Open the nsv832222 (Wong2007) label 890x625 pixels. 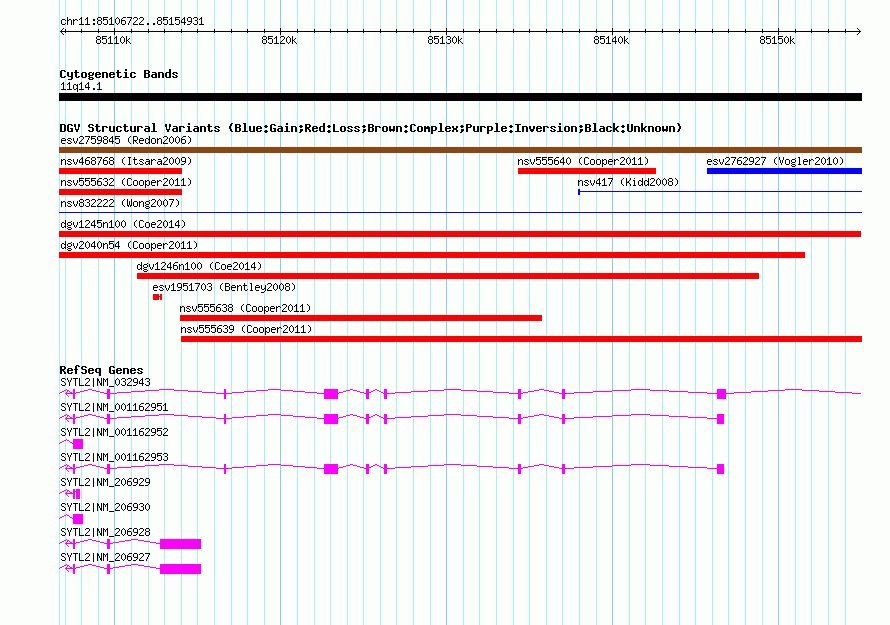[x=120, y=203]
